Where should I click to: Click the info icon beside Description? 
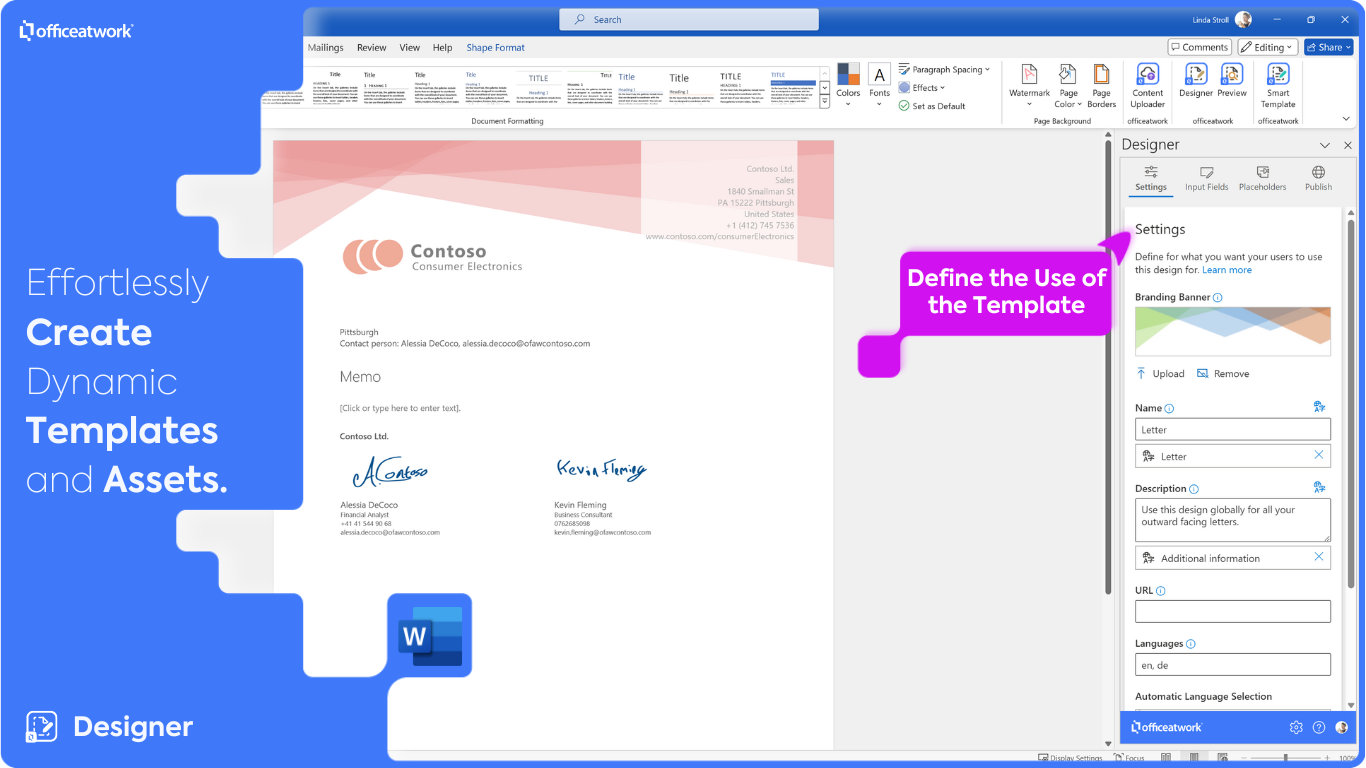tap(1194, 489)
